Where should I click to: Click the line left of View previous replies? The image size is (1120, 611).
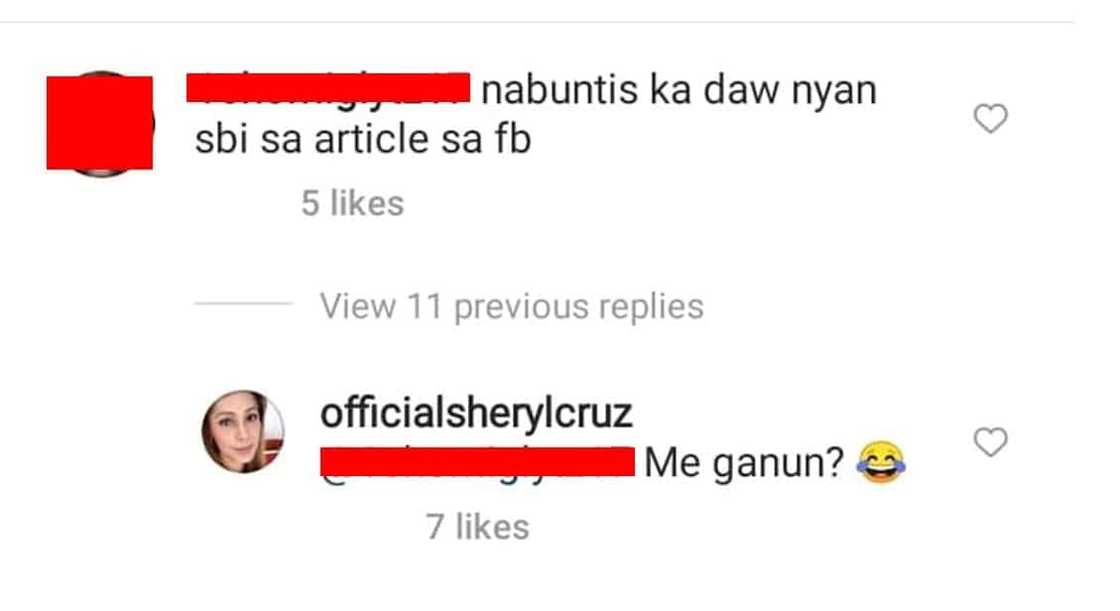[x=244, y=304]
